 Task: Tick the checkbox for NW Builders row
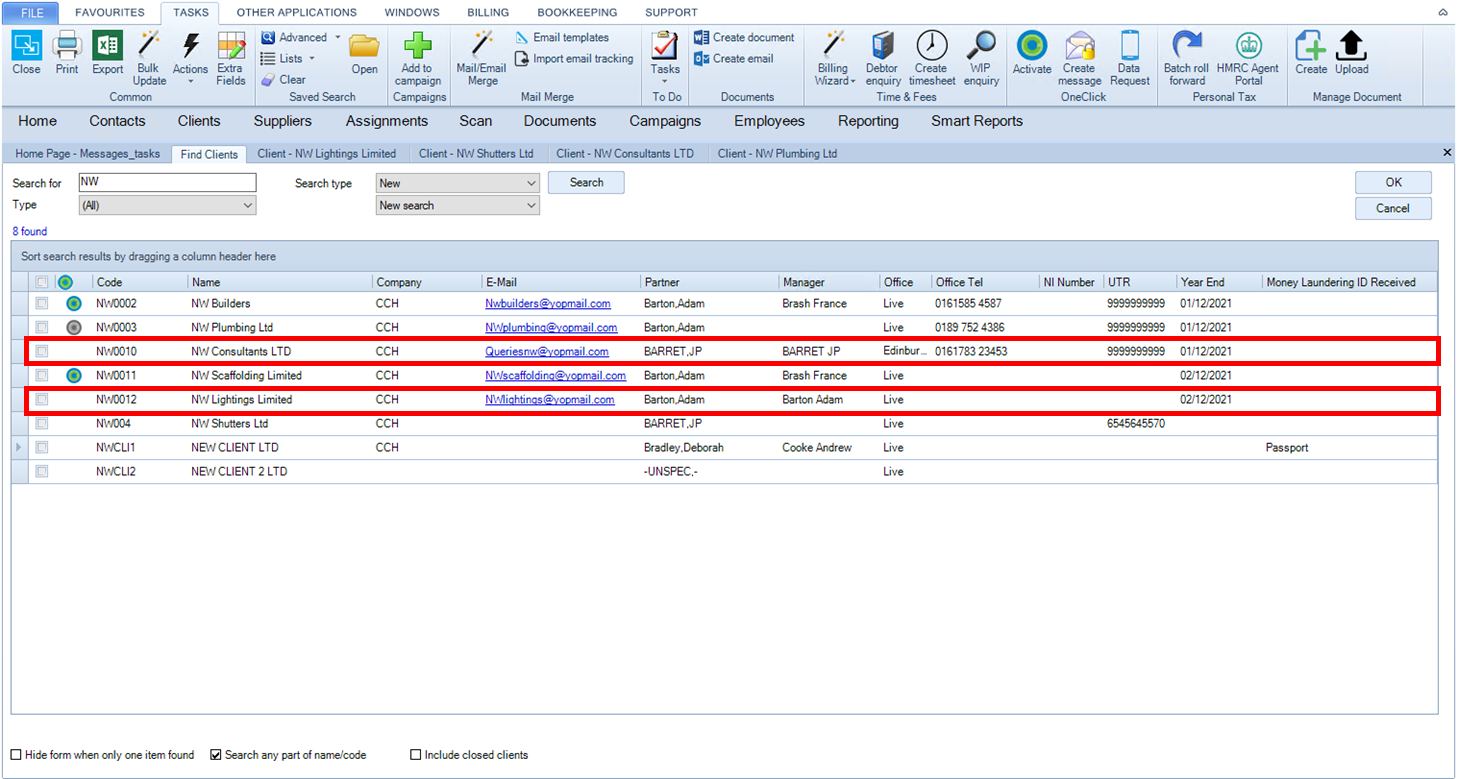42,303
